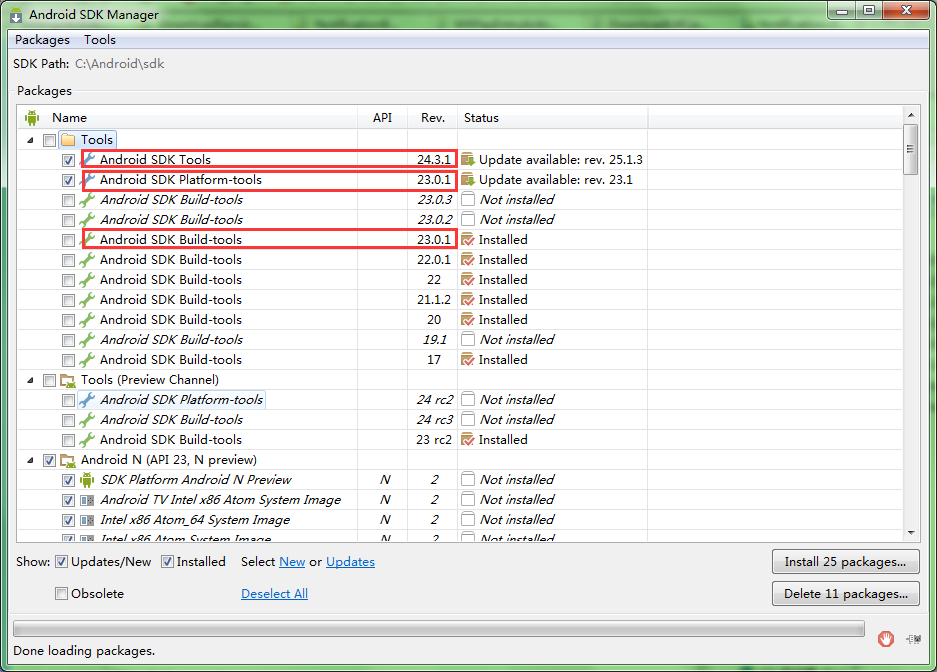Click the Updates selection link

click(x=350, y=562)
